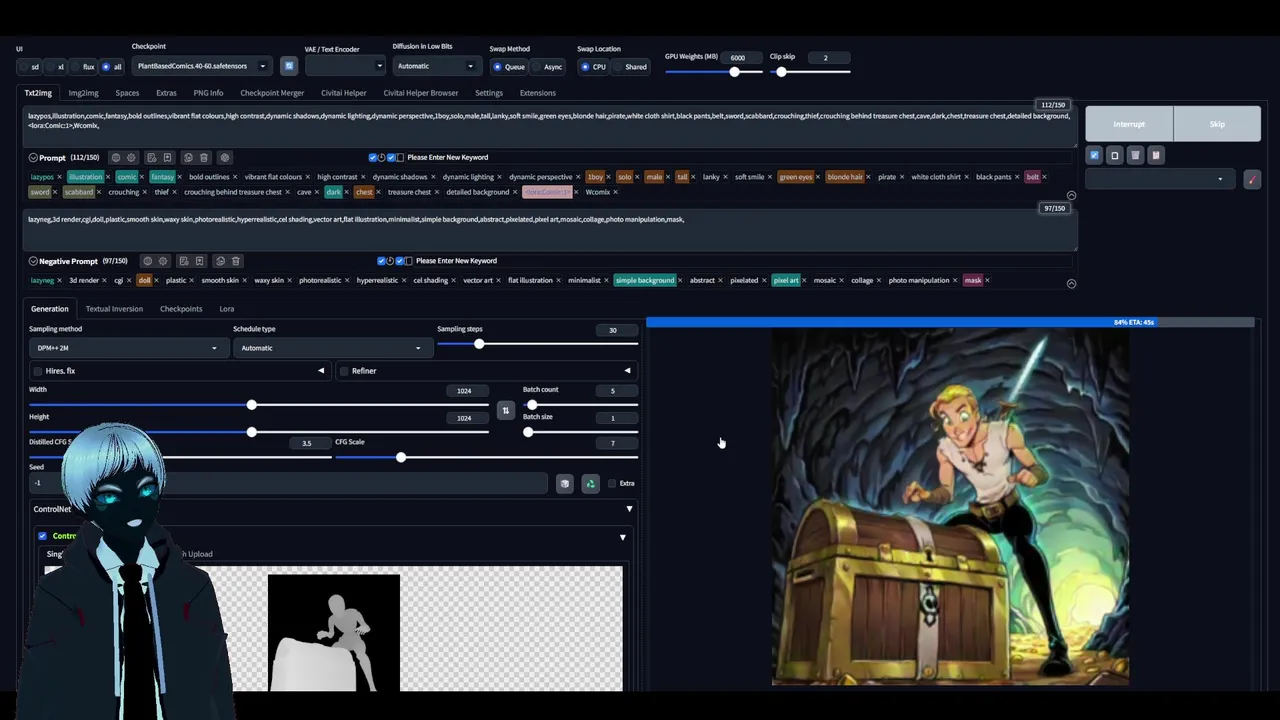This screenshot has height=720, width=1280.
Task: Remove the 'belt' prompt tag
Action: [x=1045, y=177]
